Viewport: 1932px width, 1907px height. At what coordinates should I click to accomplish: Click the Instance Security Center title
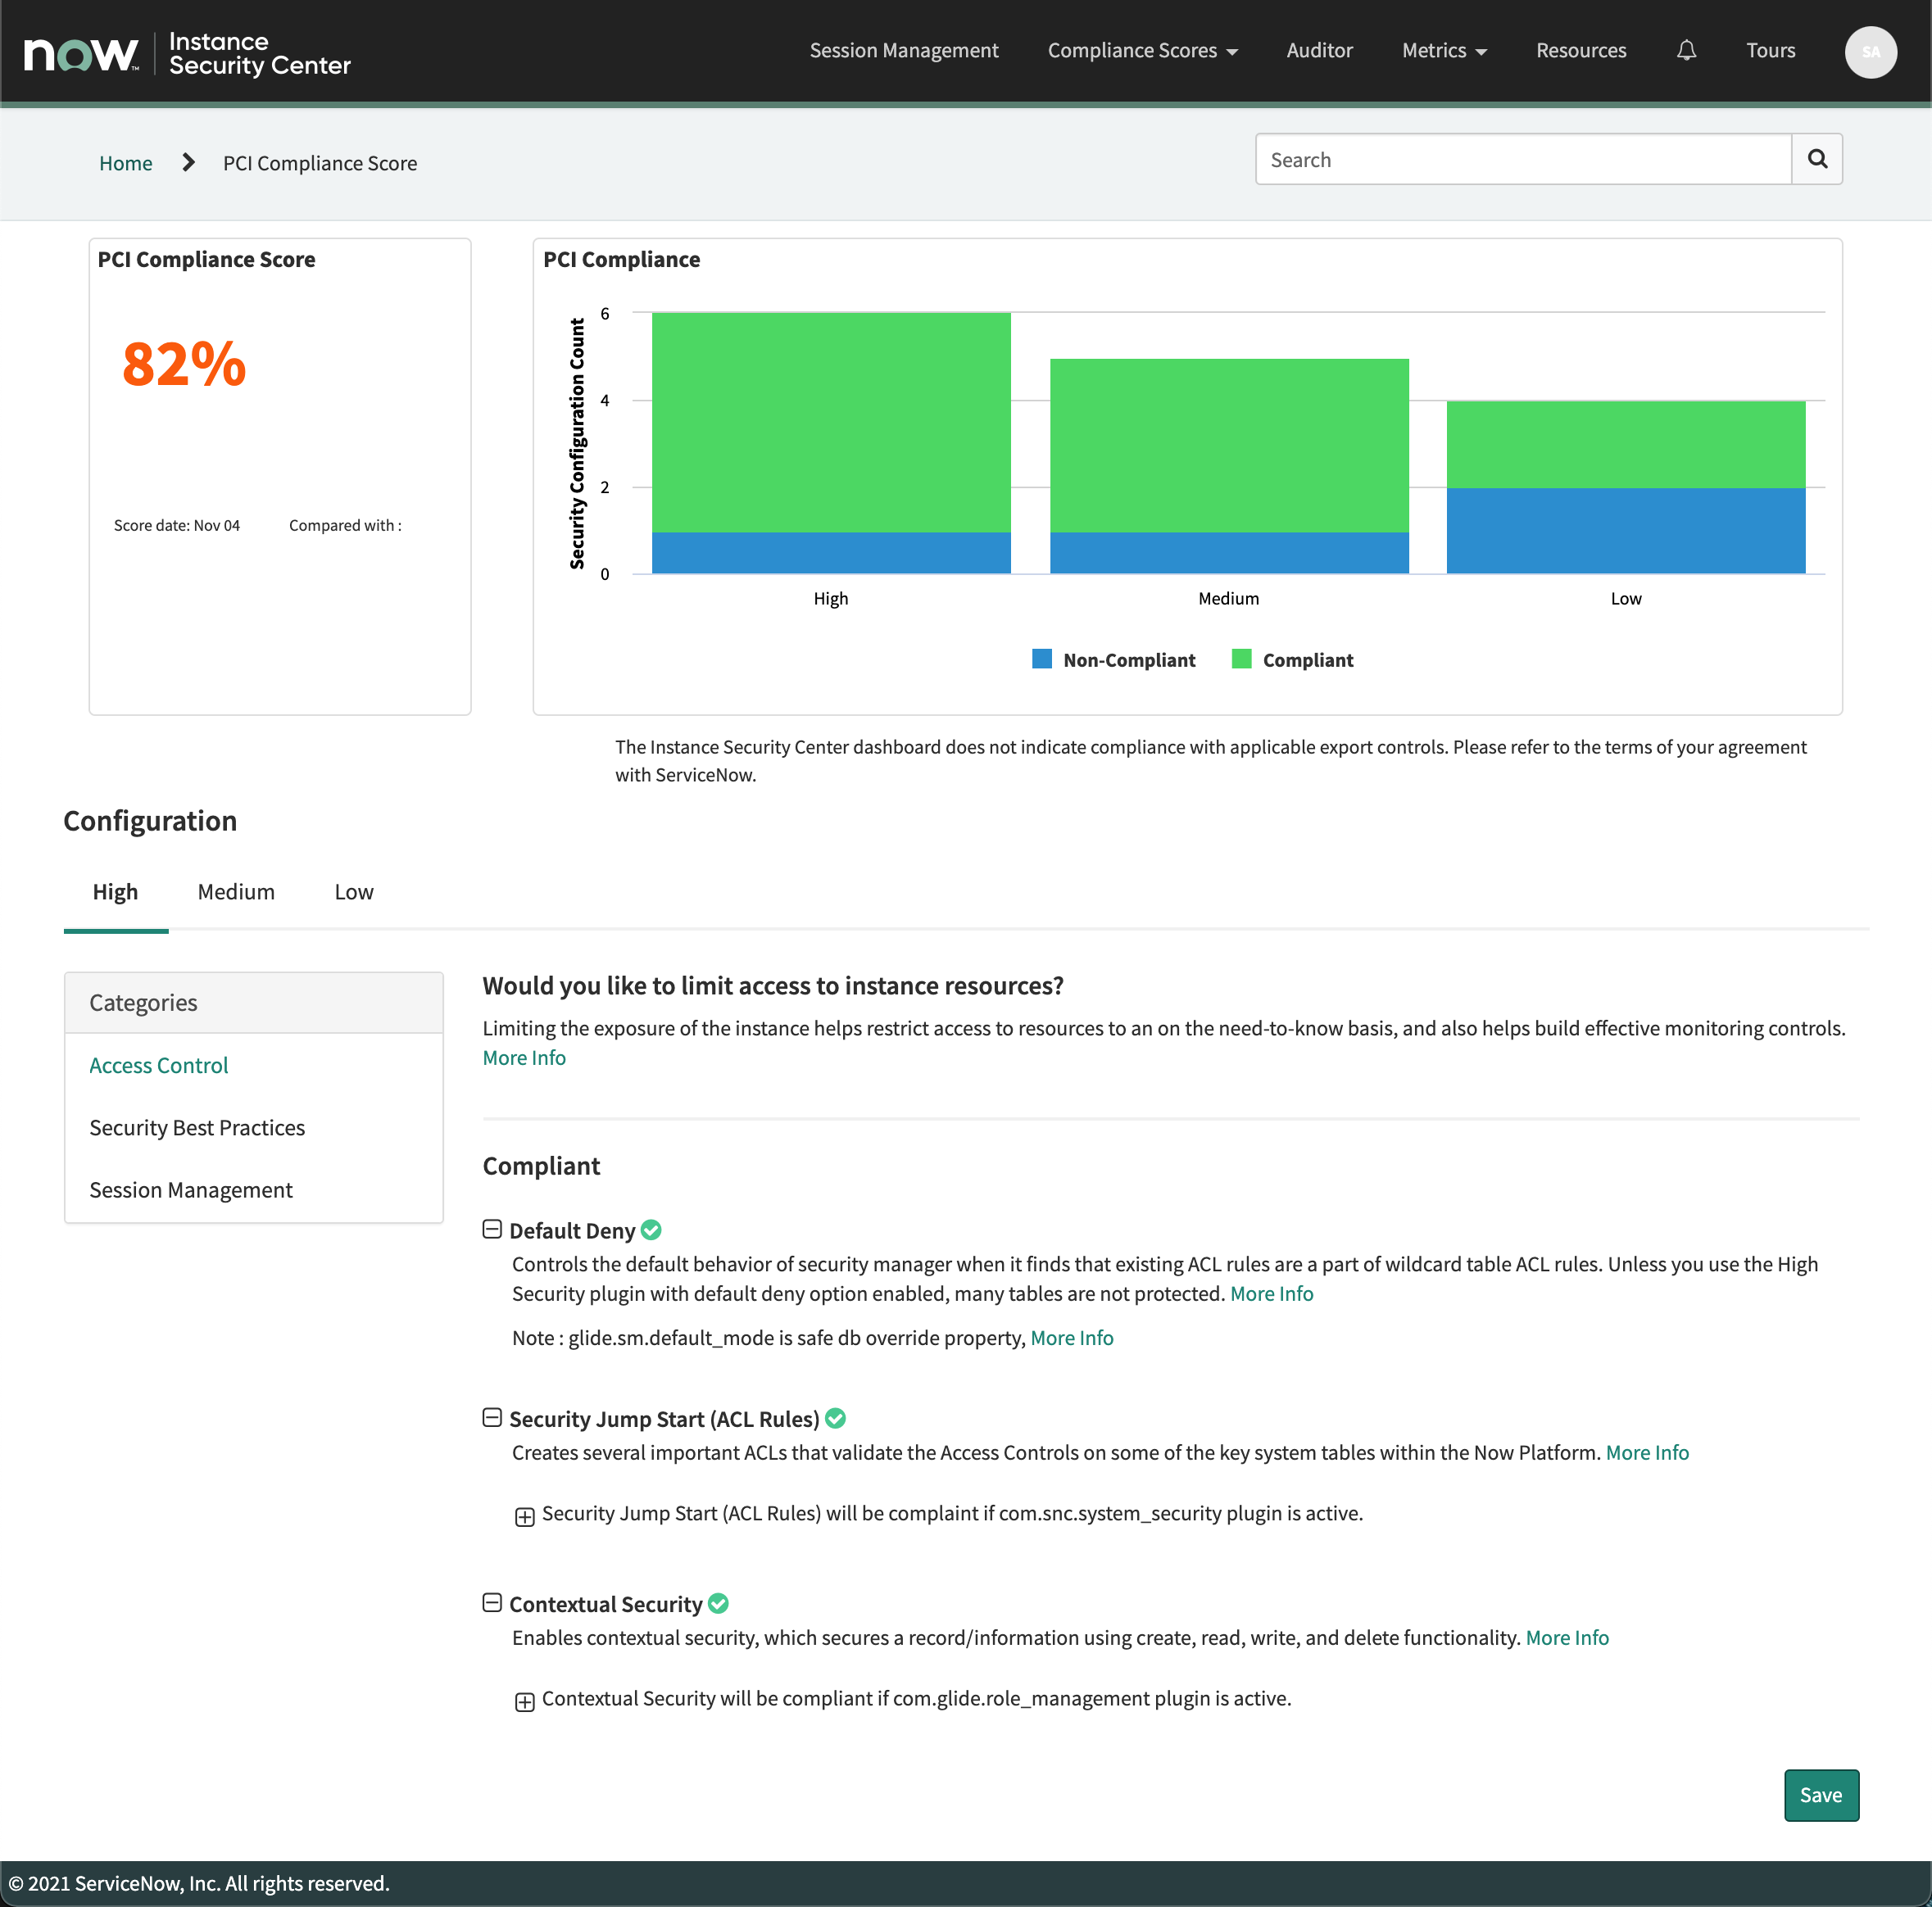(x=260, y=53)
